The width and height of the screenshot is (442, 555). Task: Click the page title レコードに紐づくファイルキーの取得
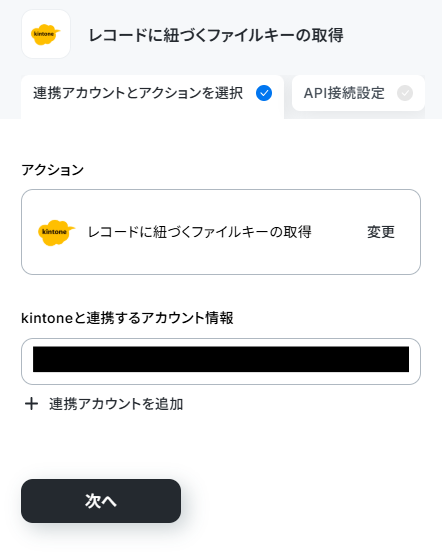click(x=216, y=35)
